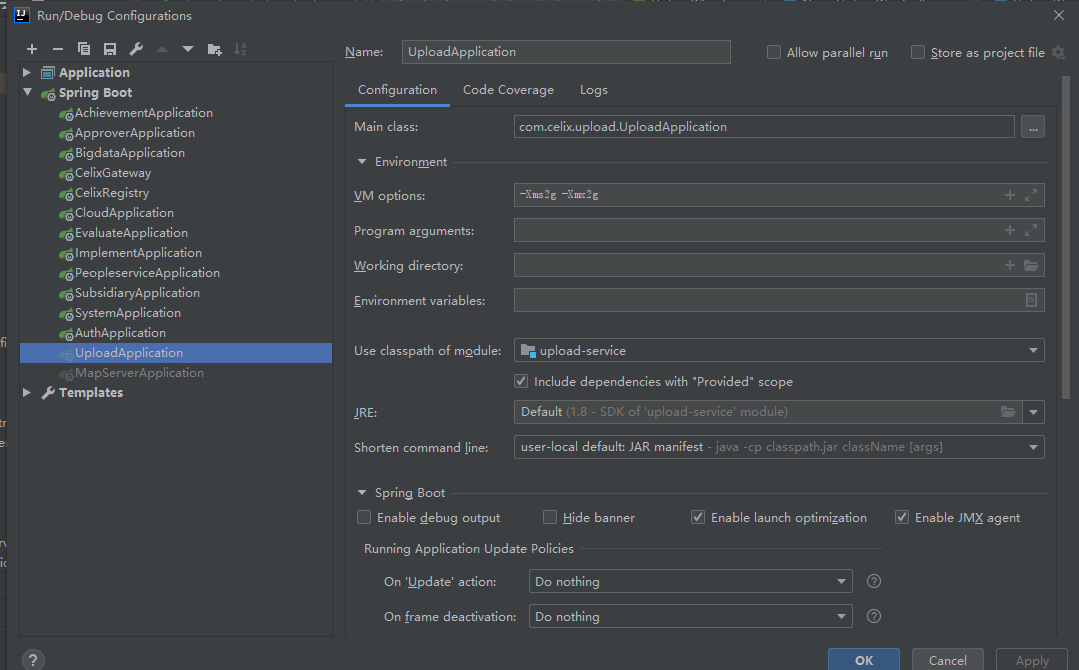1079x670 pixels.
Task: Select CelixRegistry configuration
Action: pyautogui.click(x=112, y=193)
